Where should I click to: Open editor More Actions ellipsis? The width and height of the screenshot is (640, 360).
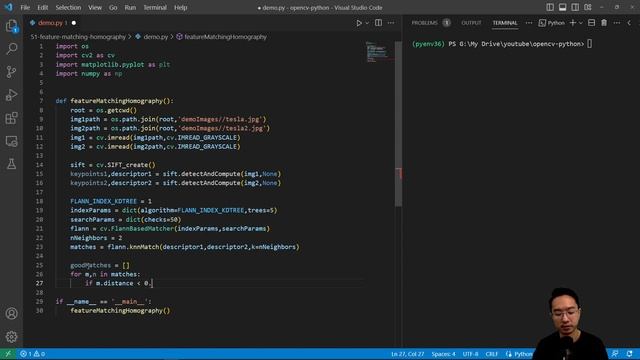coord(391,23)
